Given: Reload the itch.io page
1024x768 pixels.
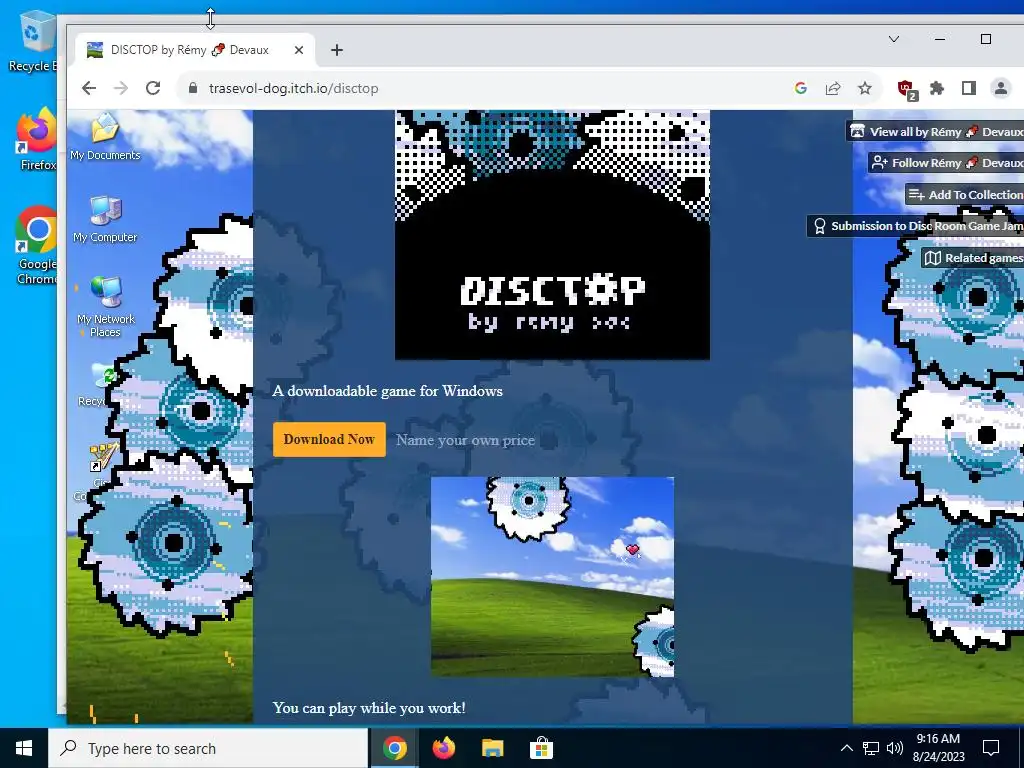Looking at the screenshot, I should click(153, 88).
